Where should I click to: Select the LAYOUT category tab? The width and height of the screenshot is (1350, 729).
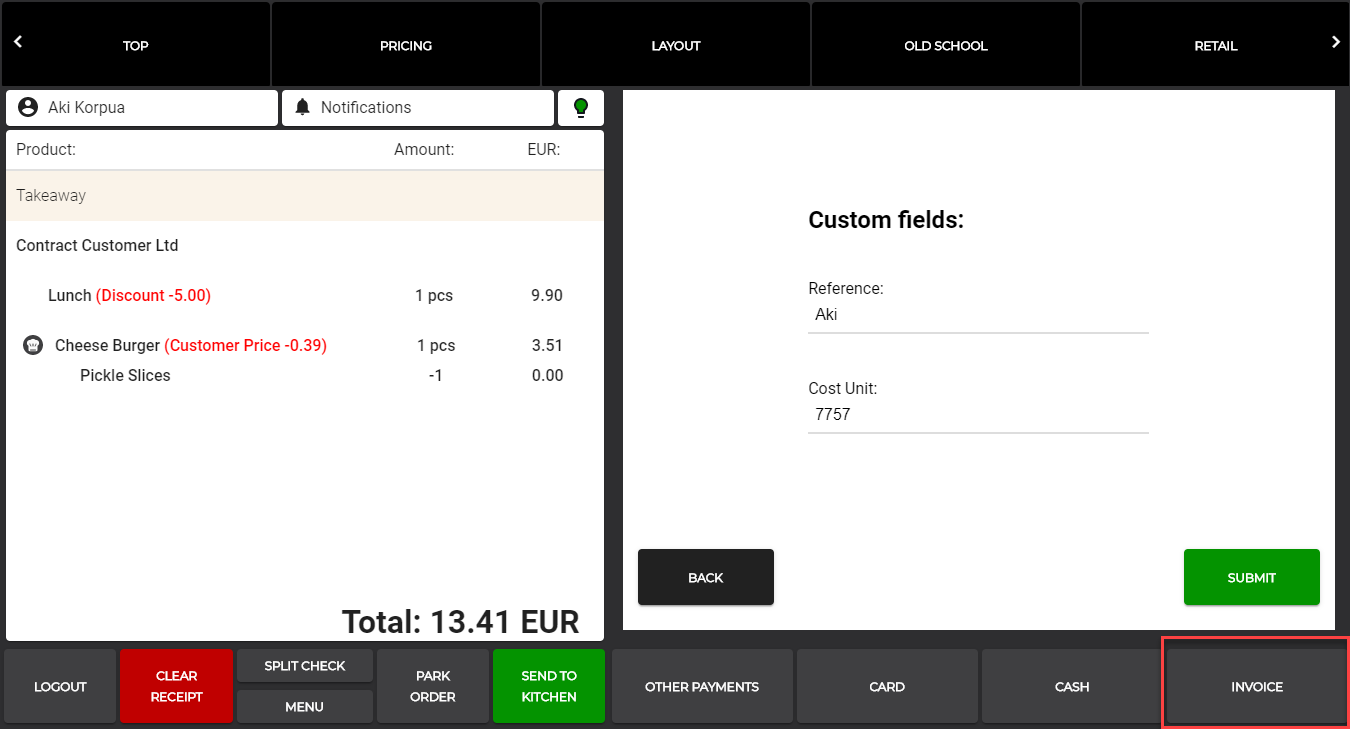[676, 46]
